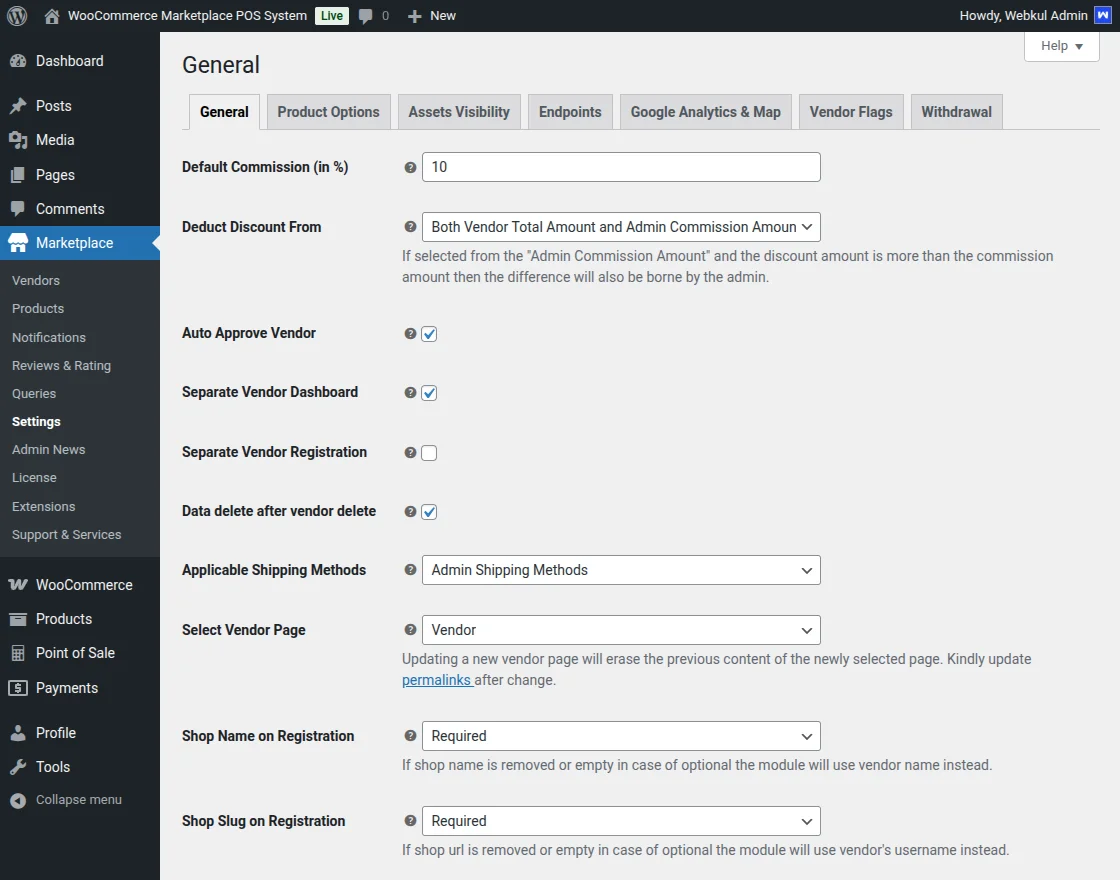Open the Google Analytics & Map tab
This screenshot has width=1120, height=880.
click(705, 111)
